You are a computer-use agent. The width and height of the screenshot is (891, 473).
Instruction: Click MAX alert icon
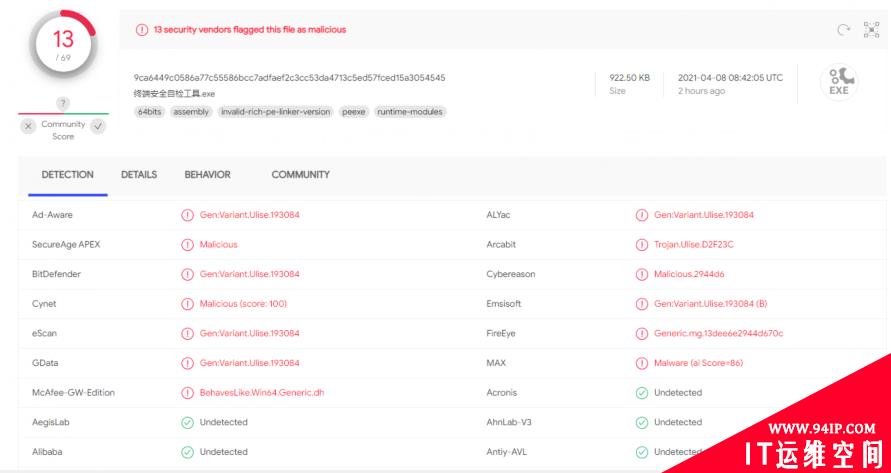(642, 363)
